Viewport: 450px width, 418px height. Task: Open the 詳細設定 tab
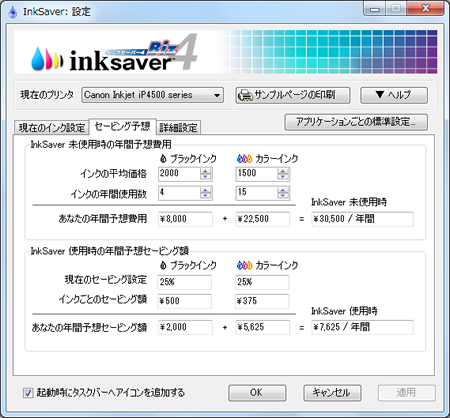pos(178,128)
